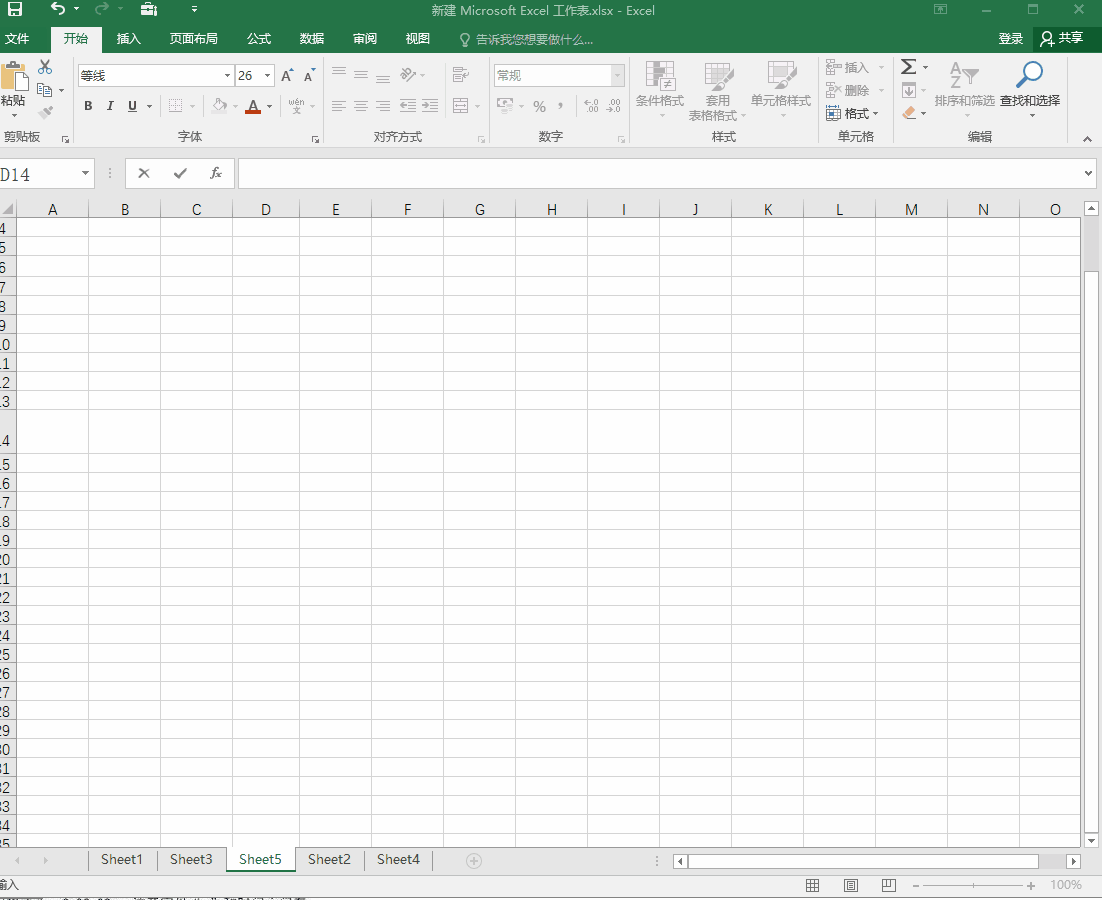Image resolution: width=1102 pixels, height=900 pixels.
Task: Toggle italic formatting
Action: [x=110, y=106]
